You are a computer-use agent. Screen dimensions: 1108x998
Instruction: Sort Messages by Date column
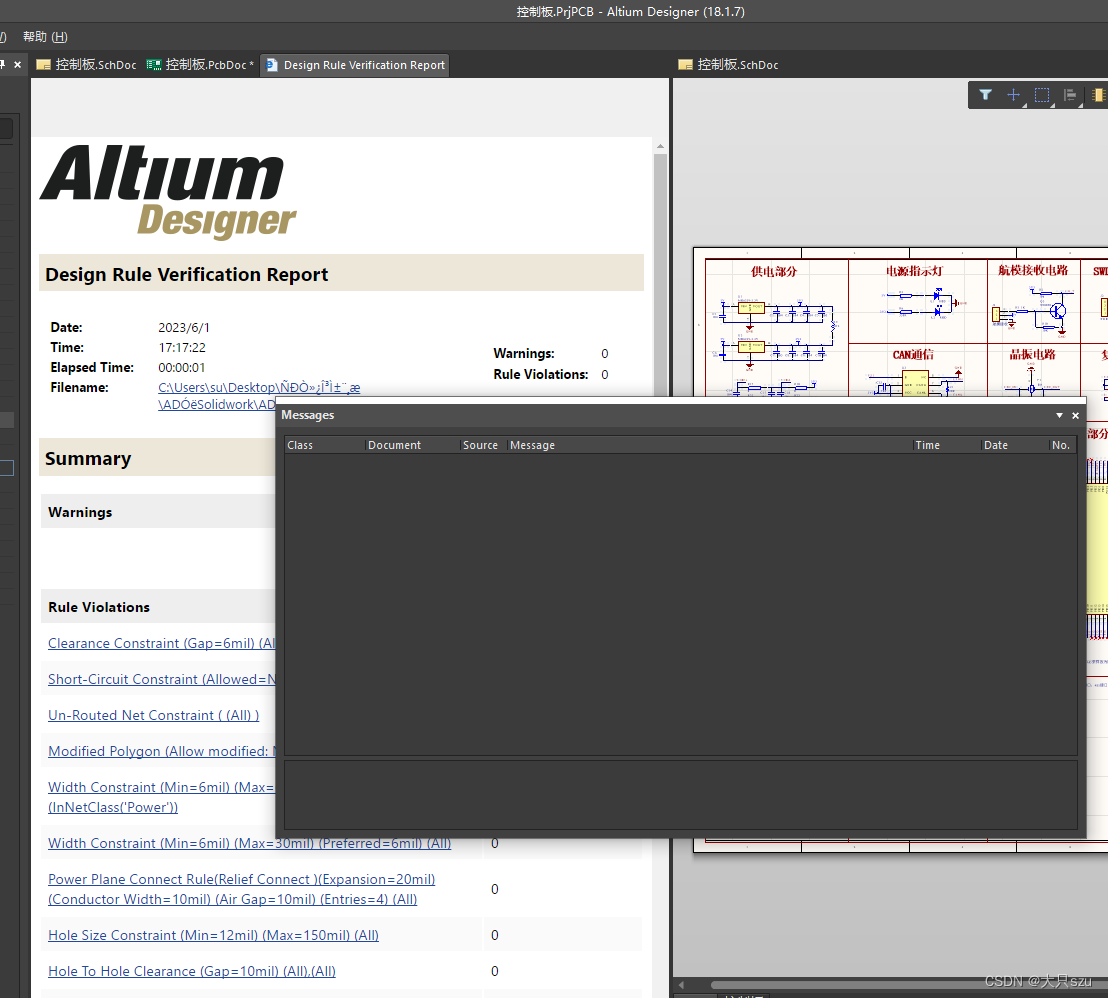click(1014, 445)
